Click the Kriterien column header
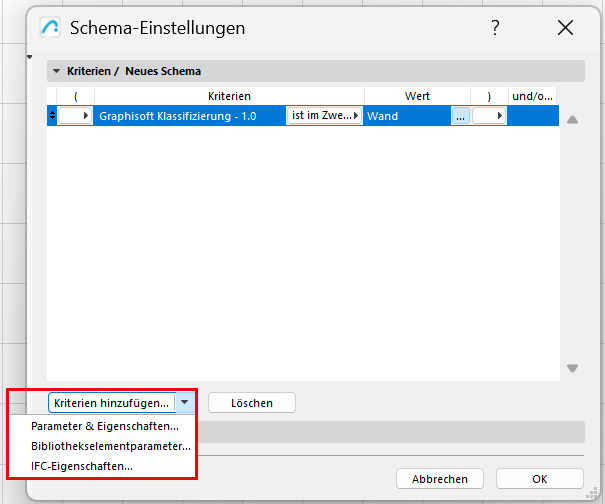 tap(229, 96)
